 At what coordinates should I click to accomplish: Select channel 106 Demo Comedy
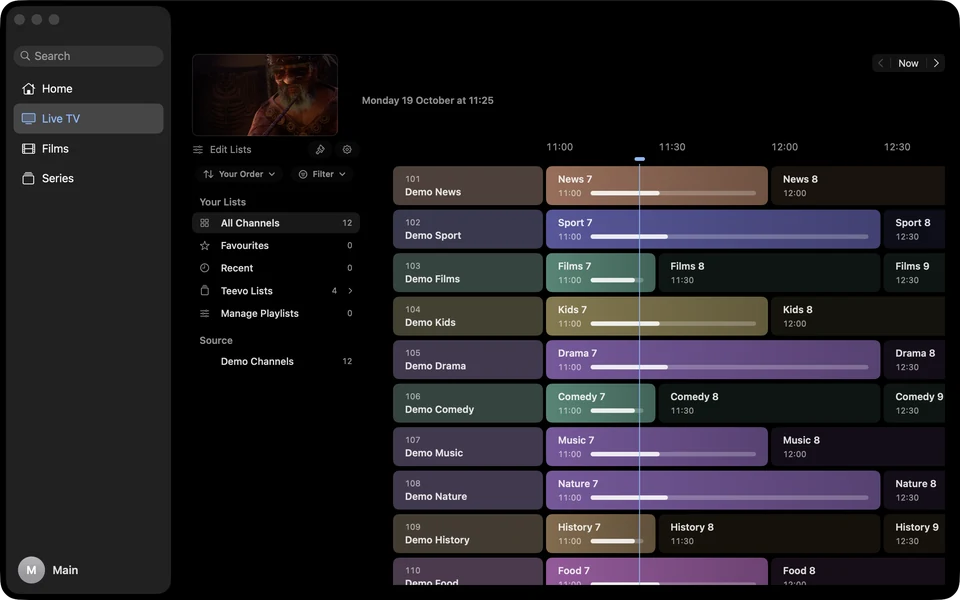[468, 403]
